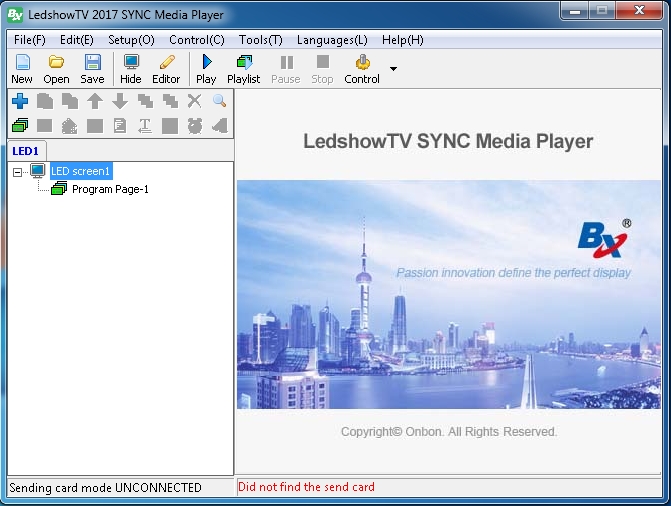Open the Edit(E) menu

tap(77, 40)
